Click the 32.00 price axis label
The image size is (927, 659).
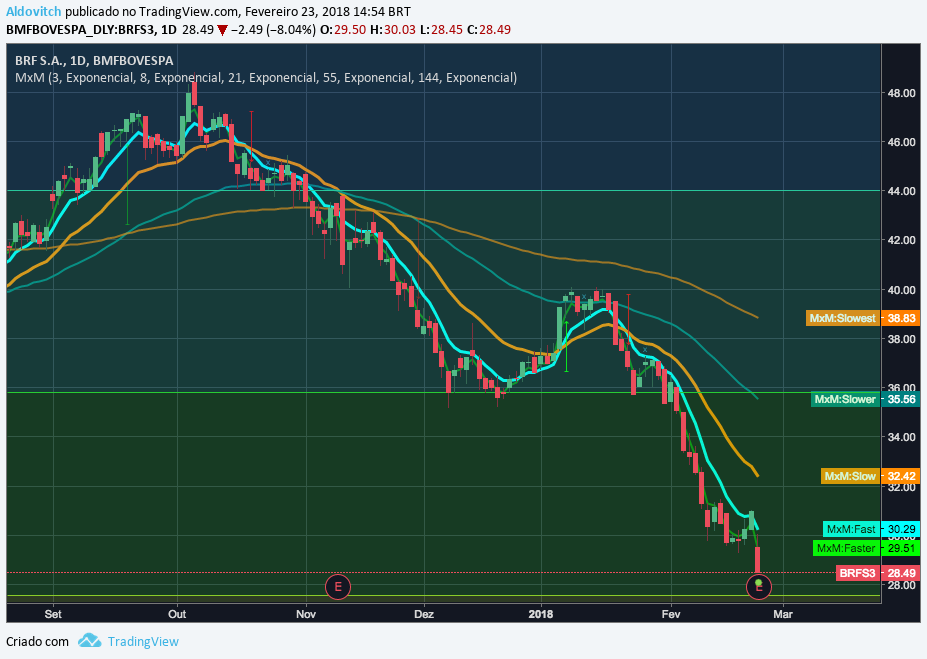901,488
